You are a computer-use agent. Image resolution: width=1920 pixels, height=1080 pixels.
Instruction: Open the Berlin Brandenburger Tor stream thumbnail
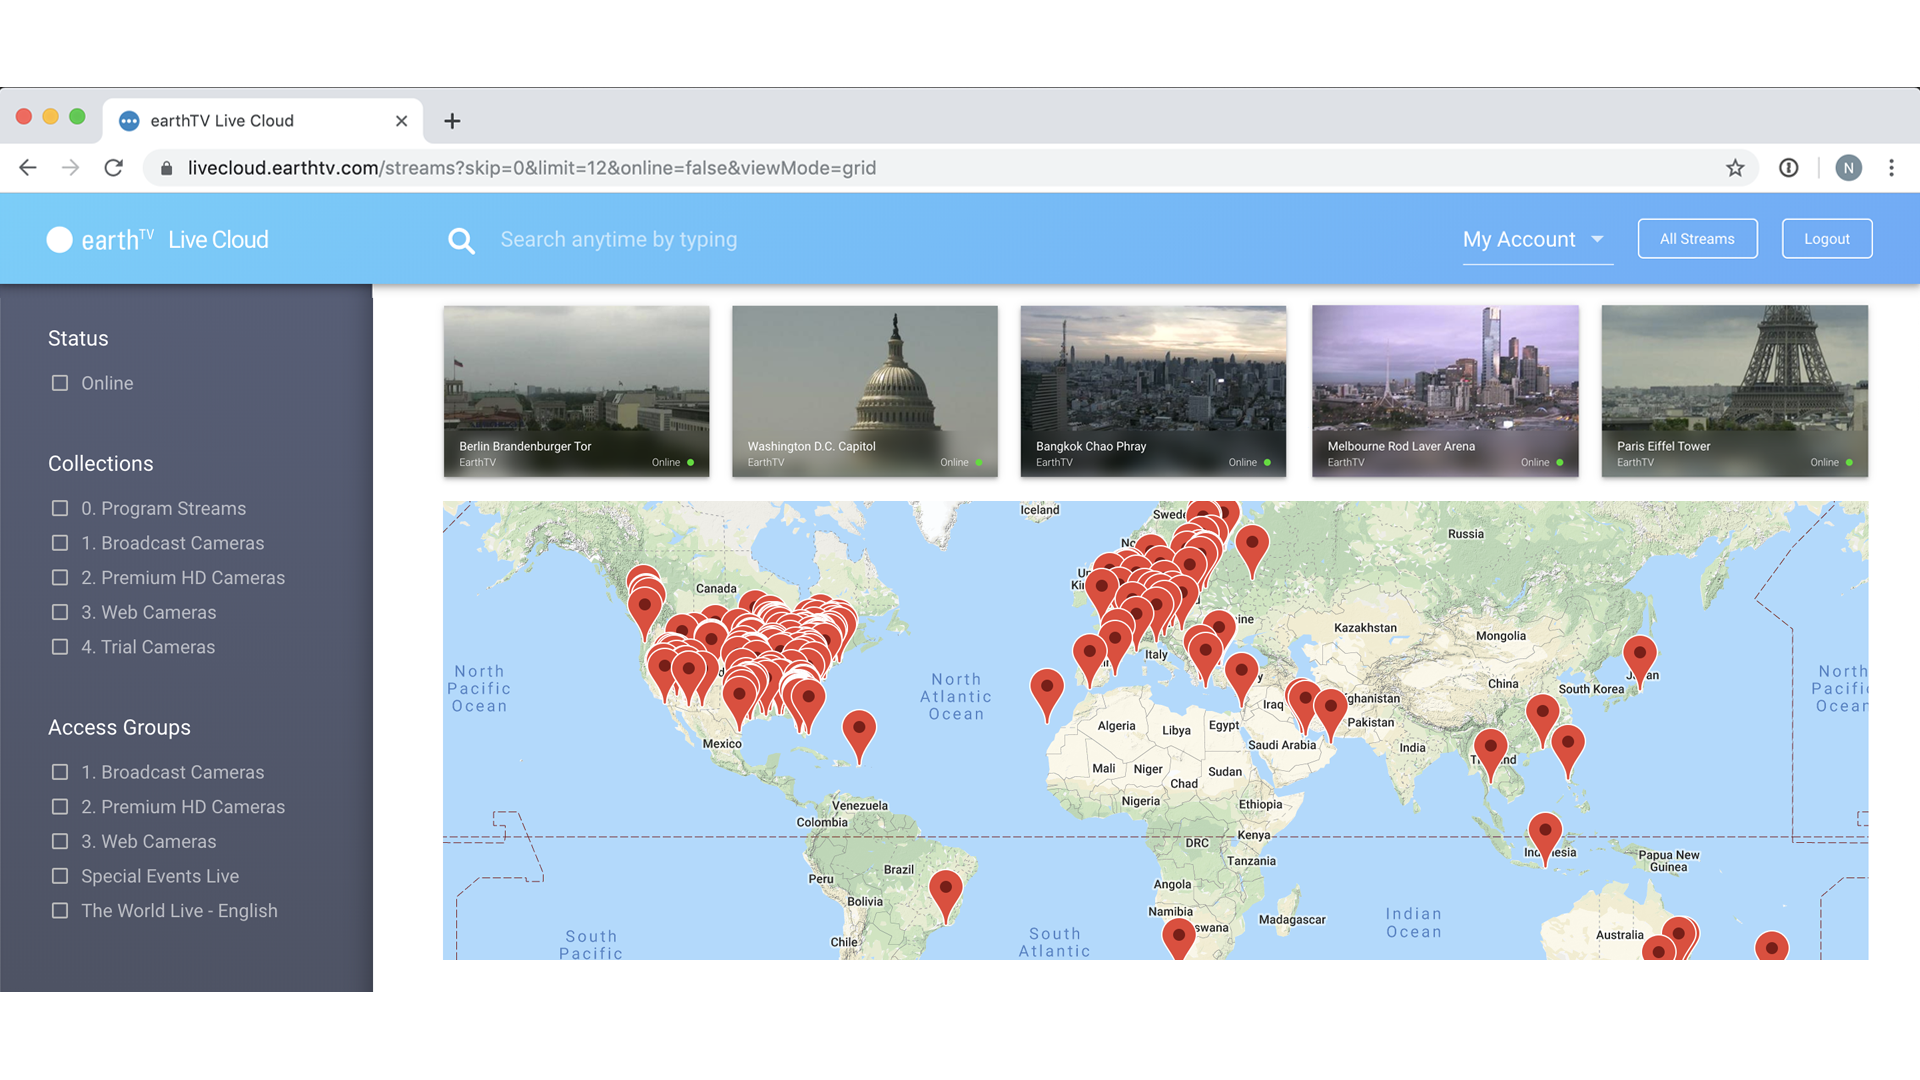[576, 391]
